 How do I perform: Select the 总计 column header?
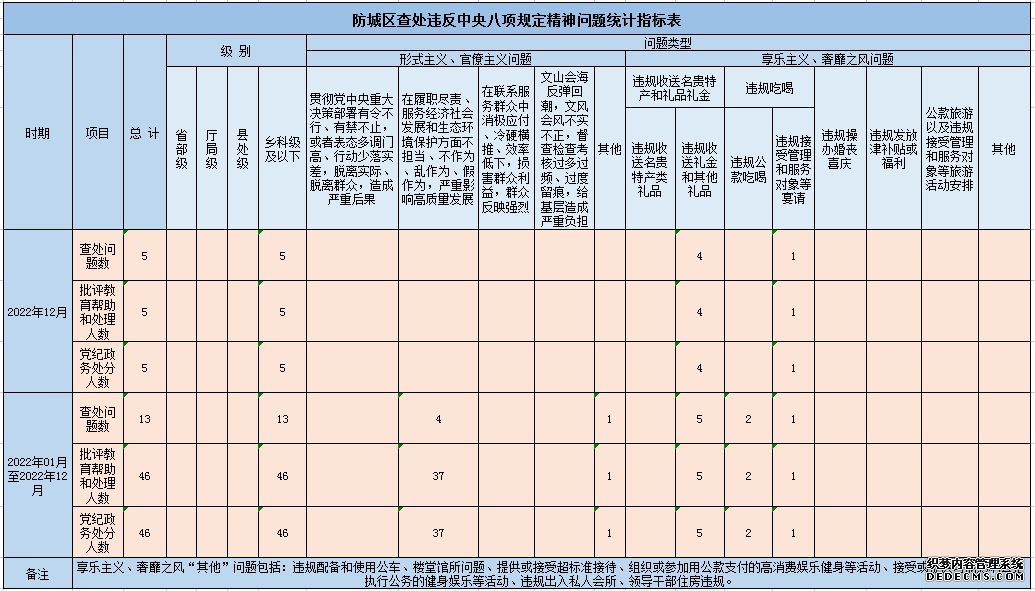point(145,133)
